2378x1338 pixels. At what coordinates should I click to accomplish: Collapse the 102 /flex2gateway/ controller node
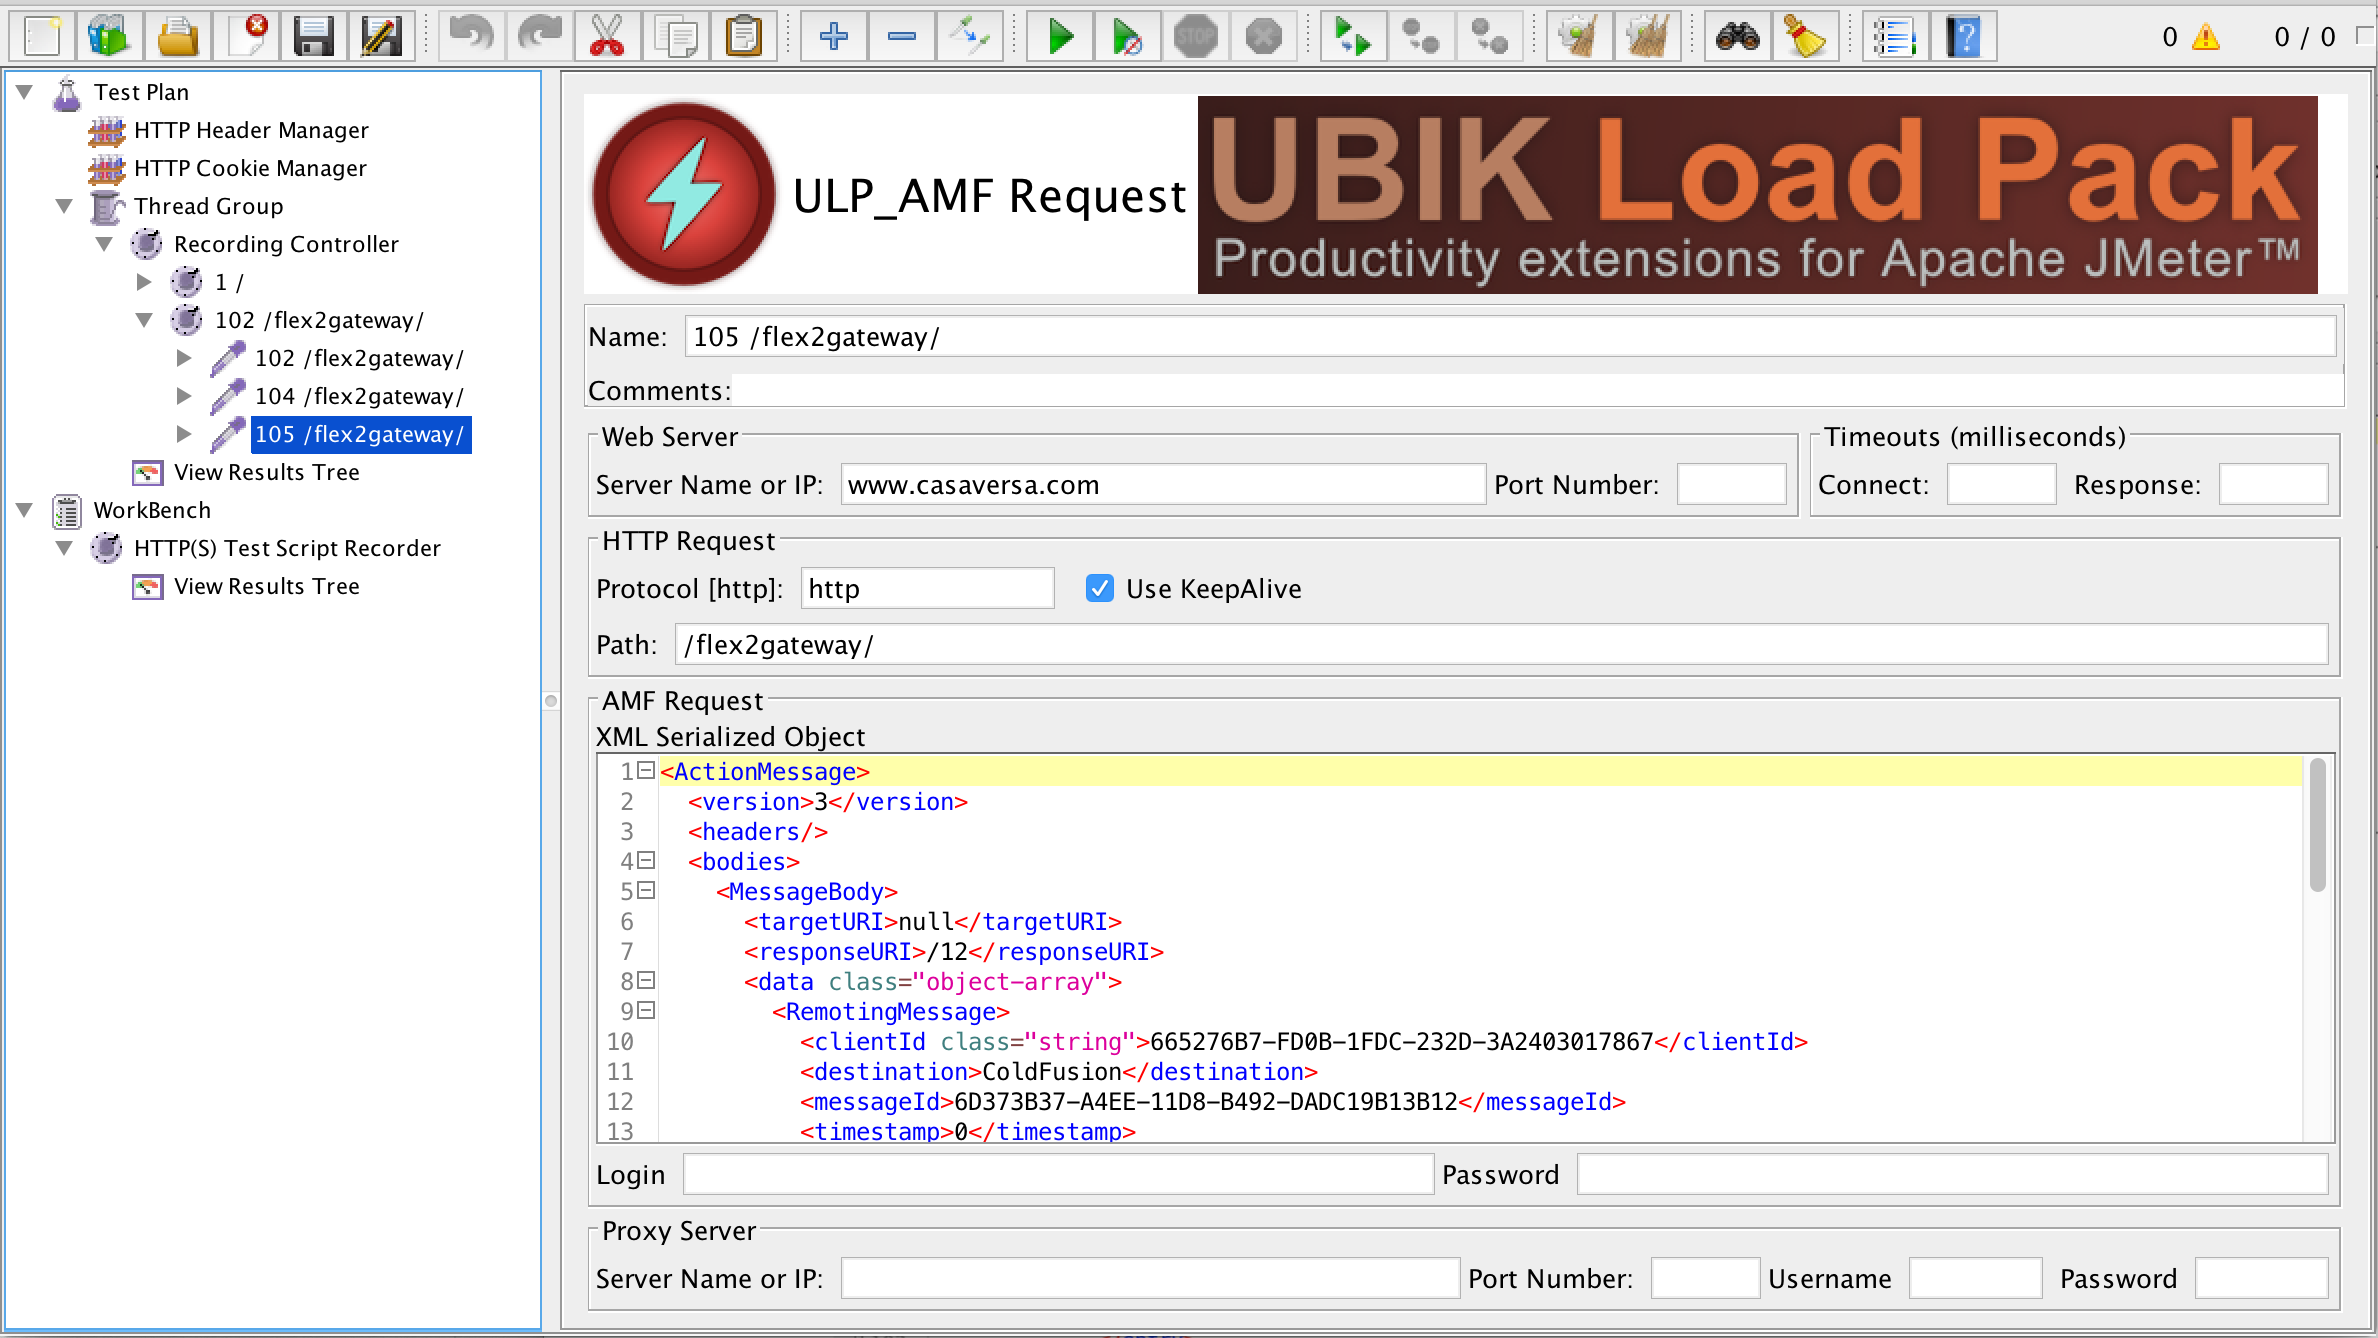click(145, 320)
